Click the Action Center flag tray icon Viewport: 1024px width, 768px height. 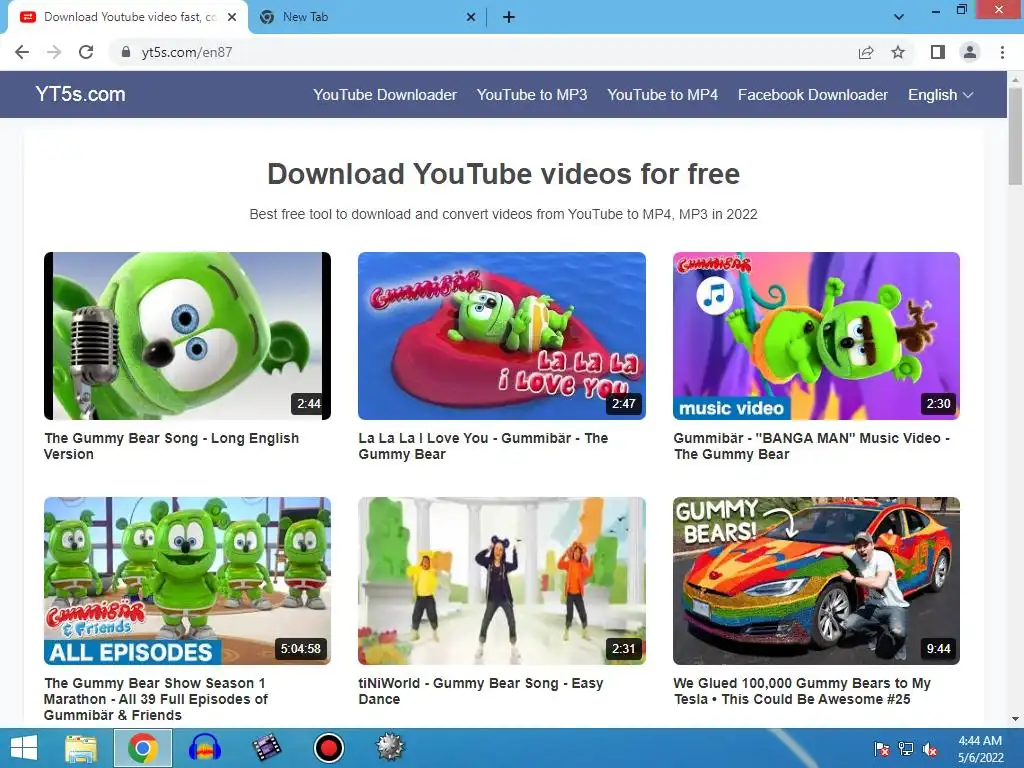(x=881, y=748)
